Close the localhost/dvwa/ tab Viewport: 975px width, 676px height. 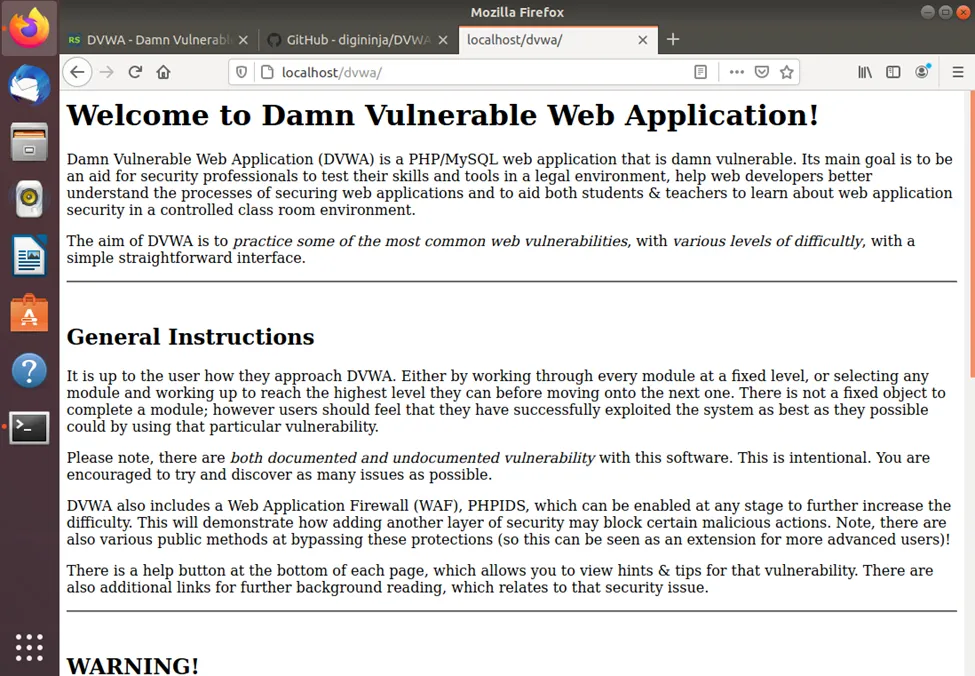tap(643, 40)
